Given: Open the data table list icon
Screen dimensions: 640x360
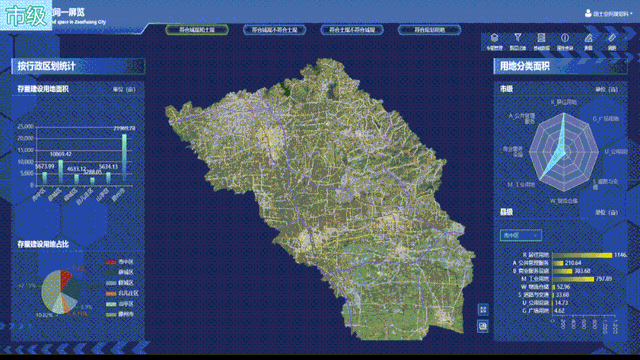Looking at the screenshot, I should pyautogui.click(x=541, y=38).
